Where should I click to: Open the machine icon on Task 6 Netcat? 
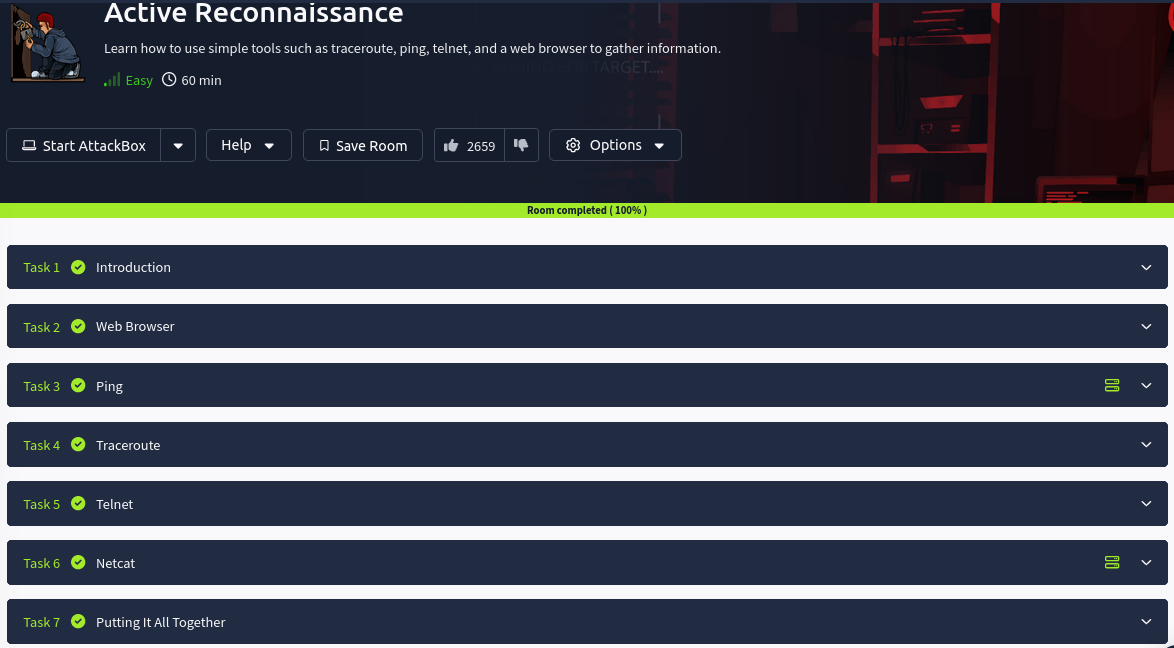tap(1112, 562)
